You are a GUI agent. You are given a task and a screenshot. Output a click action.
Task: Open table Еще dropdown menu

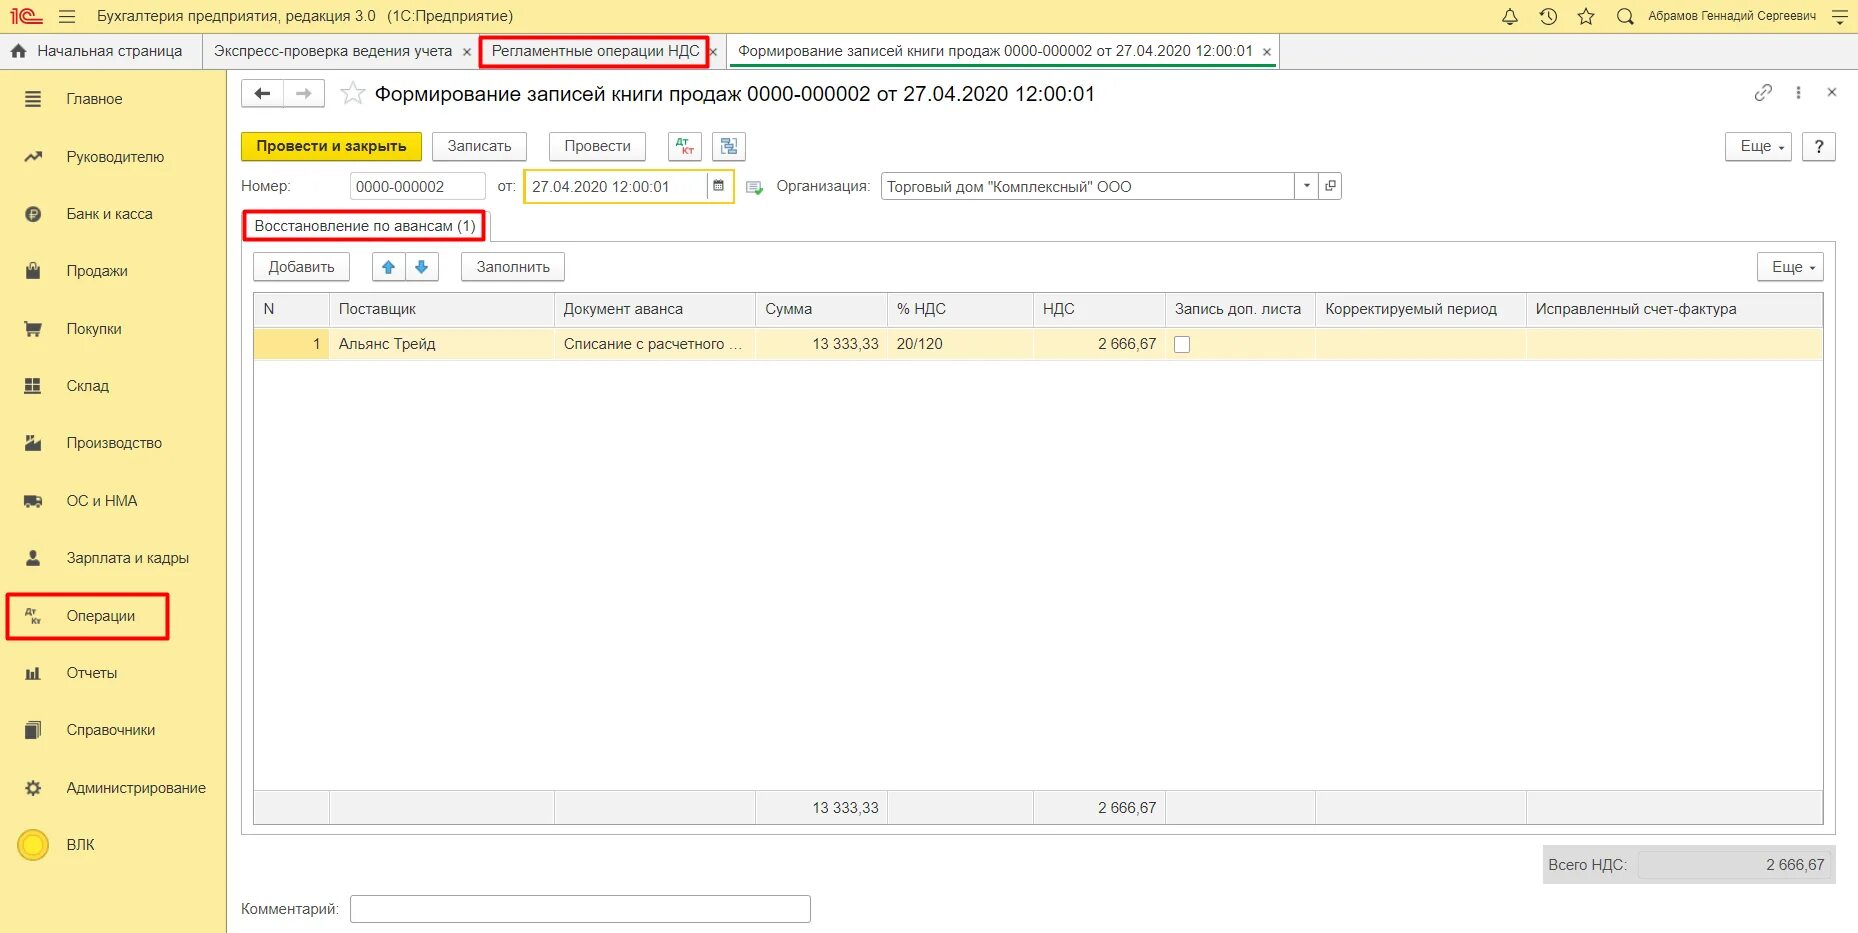[1790, 267]
